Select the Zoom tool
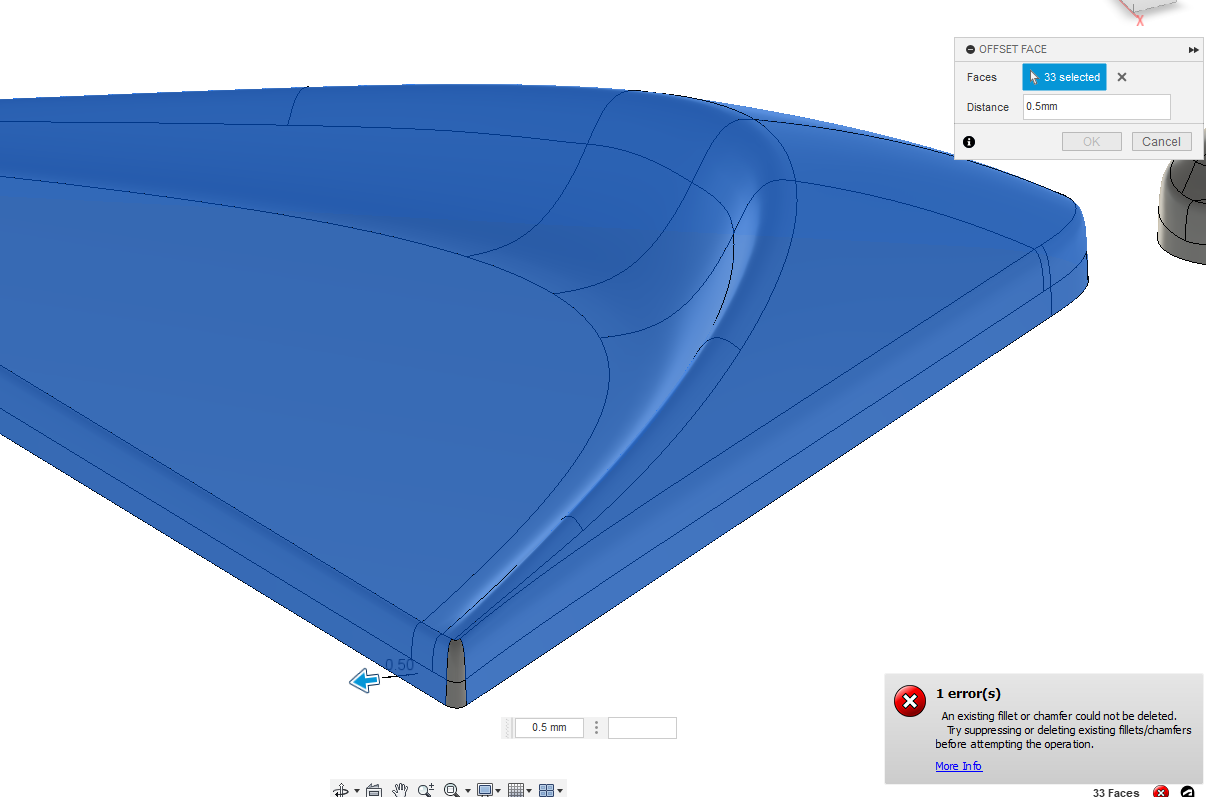This screenshot has width=1206, height=797. 425,789
